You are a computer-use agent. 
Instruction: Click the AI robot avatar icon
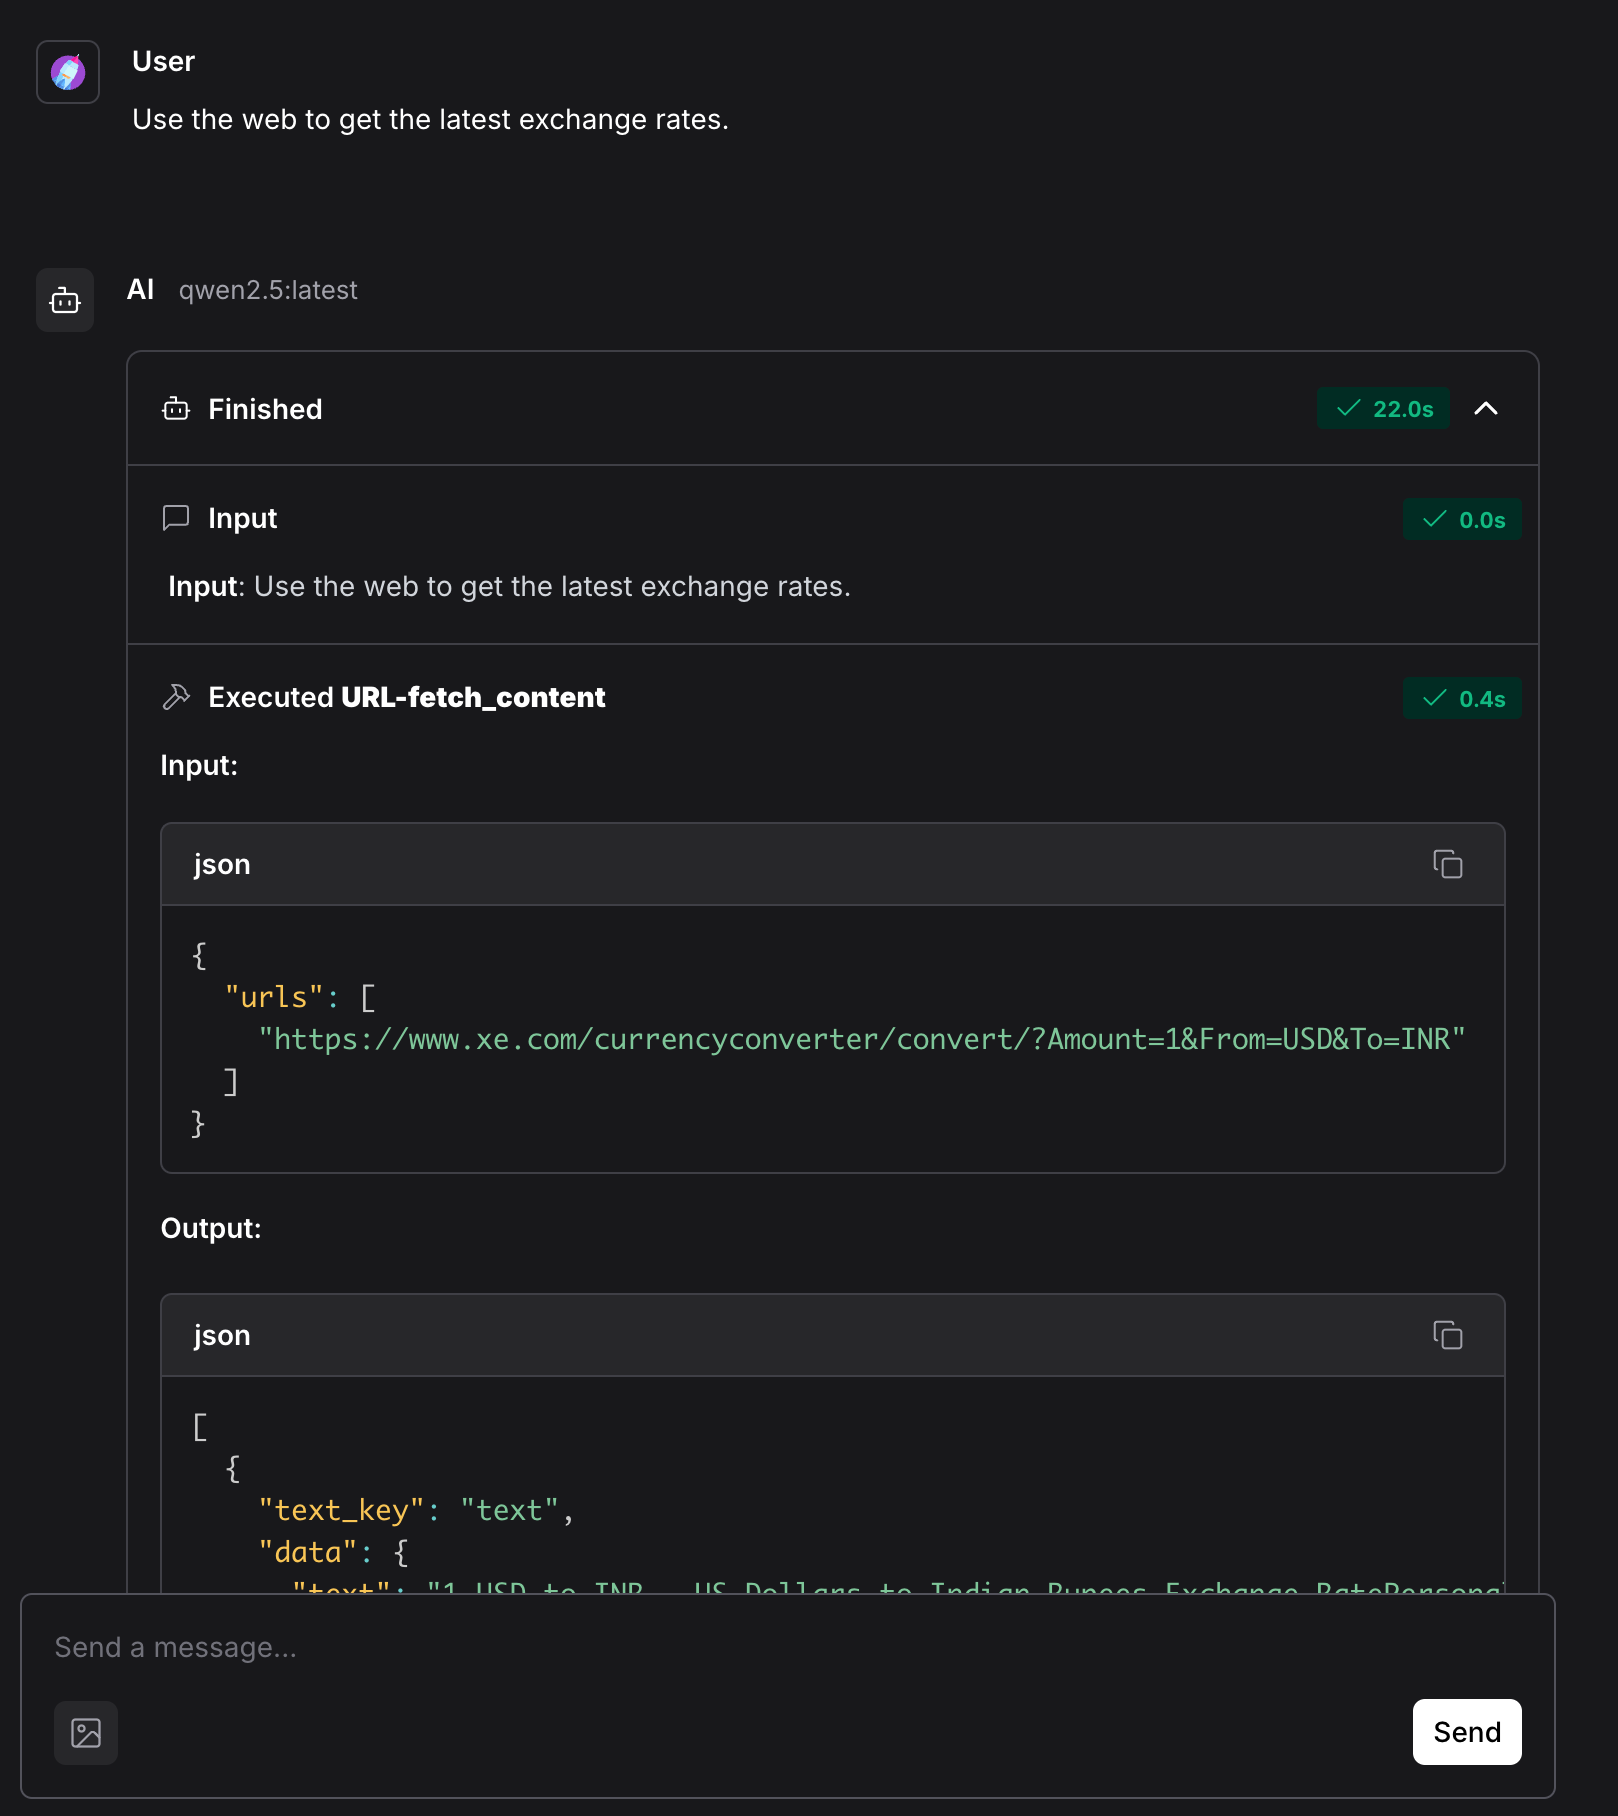pos(64,300)
